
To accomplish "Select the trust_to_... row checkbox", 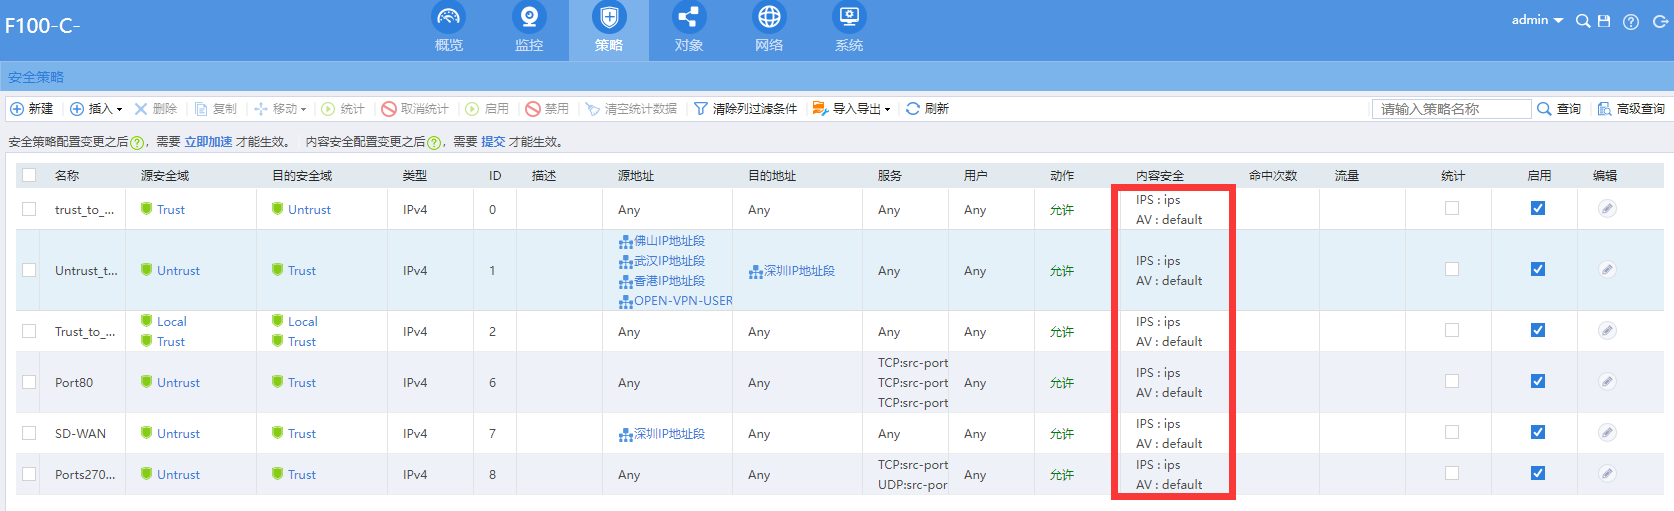I will click(29, 209).
